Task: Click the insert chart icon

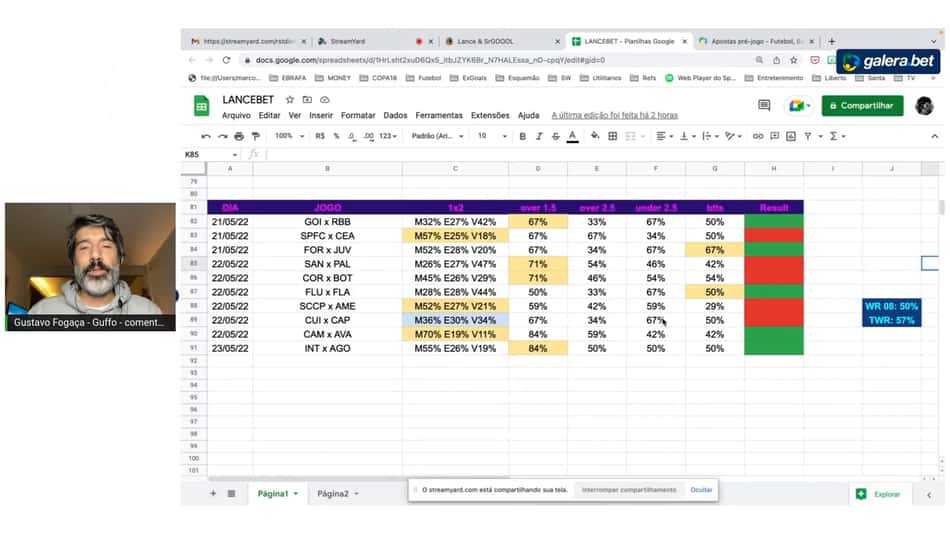Action: (791, 136)
